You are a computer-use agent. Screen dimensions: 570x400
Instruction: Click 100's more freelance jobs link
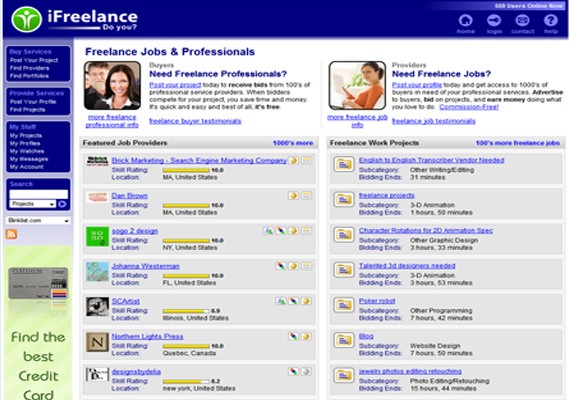pyautogui.click(x=518, y=143)
